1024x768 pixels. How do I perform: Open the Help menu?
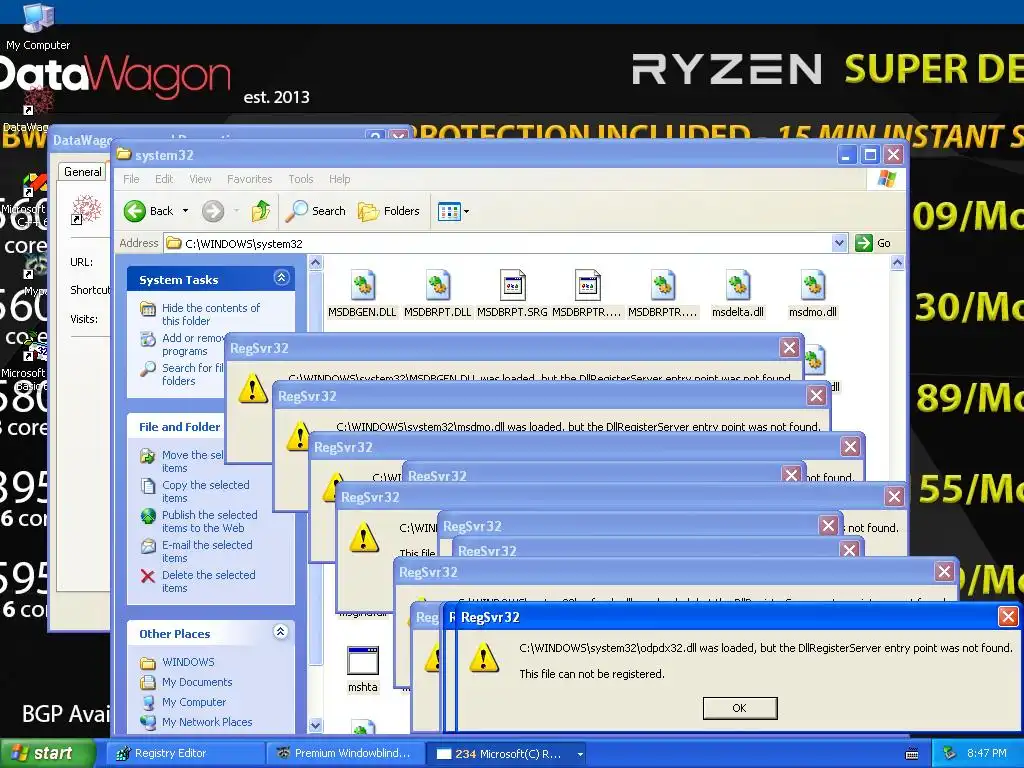(339, 179)
